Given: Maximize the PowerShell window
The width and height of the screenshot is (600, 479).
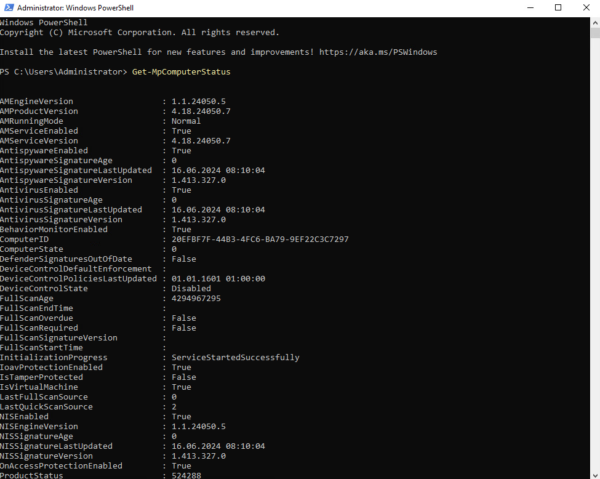Looking at the screenshot, I should [x=558, y=8].
